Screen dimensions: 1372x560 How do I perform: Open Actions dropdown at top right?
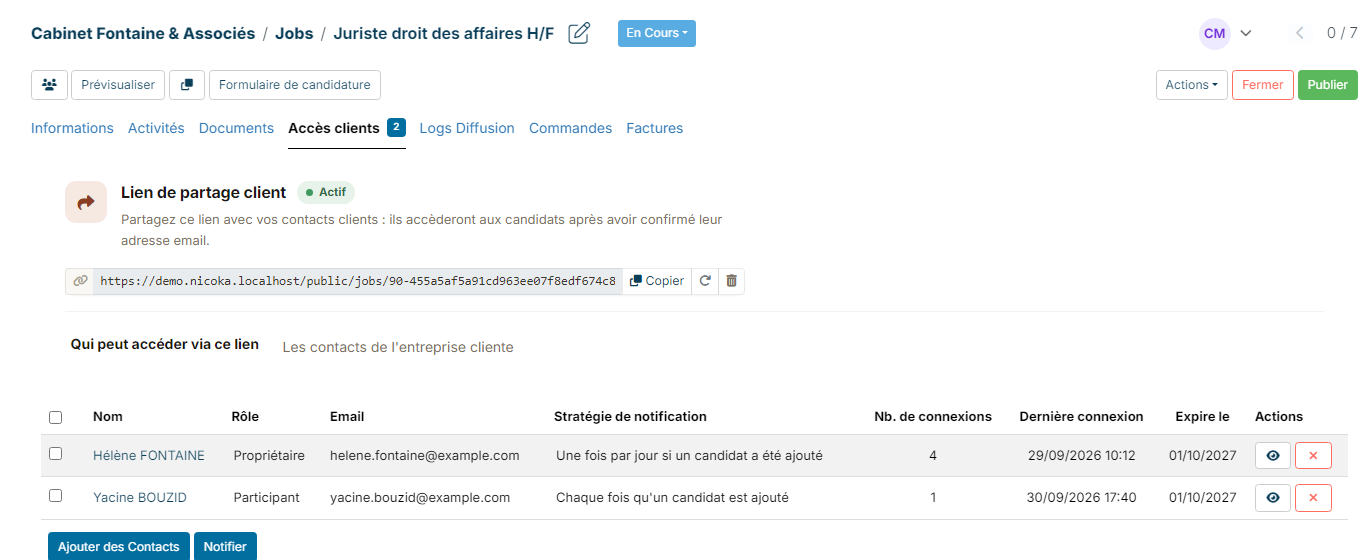click(1191, 85)
